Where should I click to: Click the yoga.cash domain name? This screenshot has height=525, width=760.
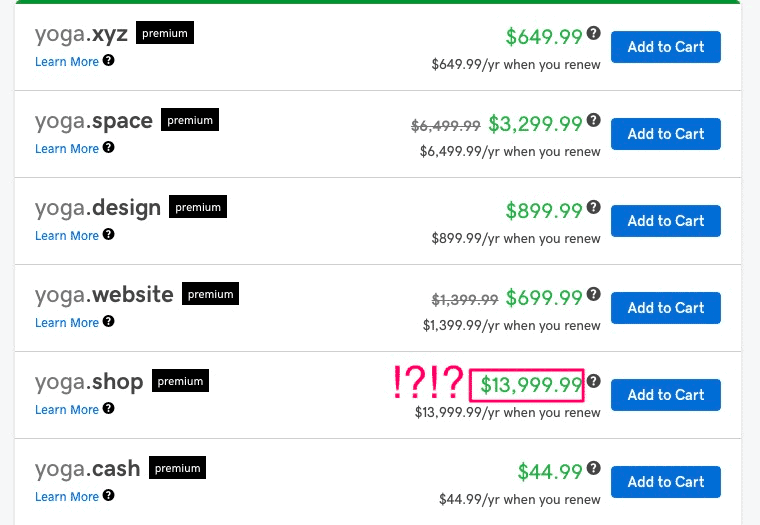click(x=87, y=469)
